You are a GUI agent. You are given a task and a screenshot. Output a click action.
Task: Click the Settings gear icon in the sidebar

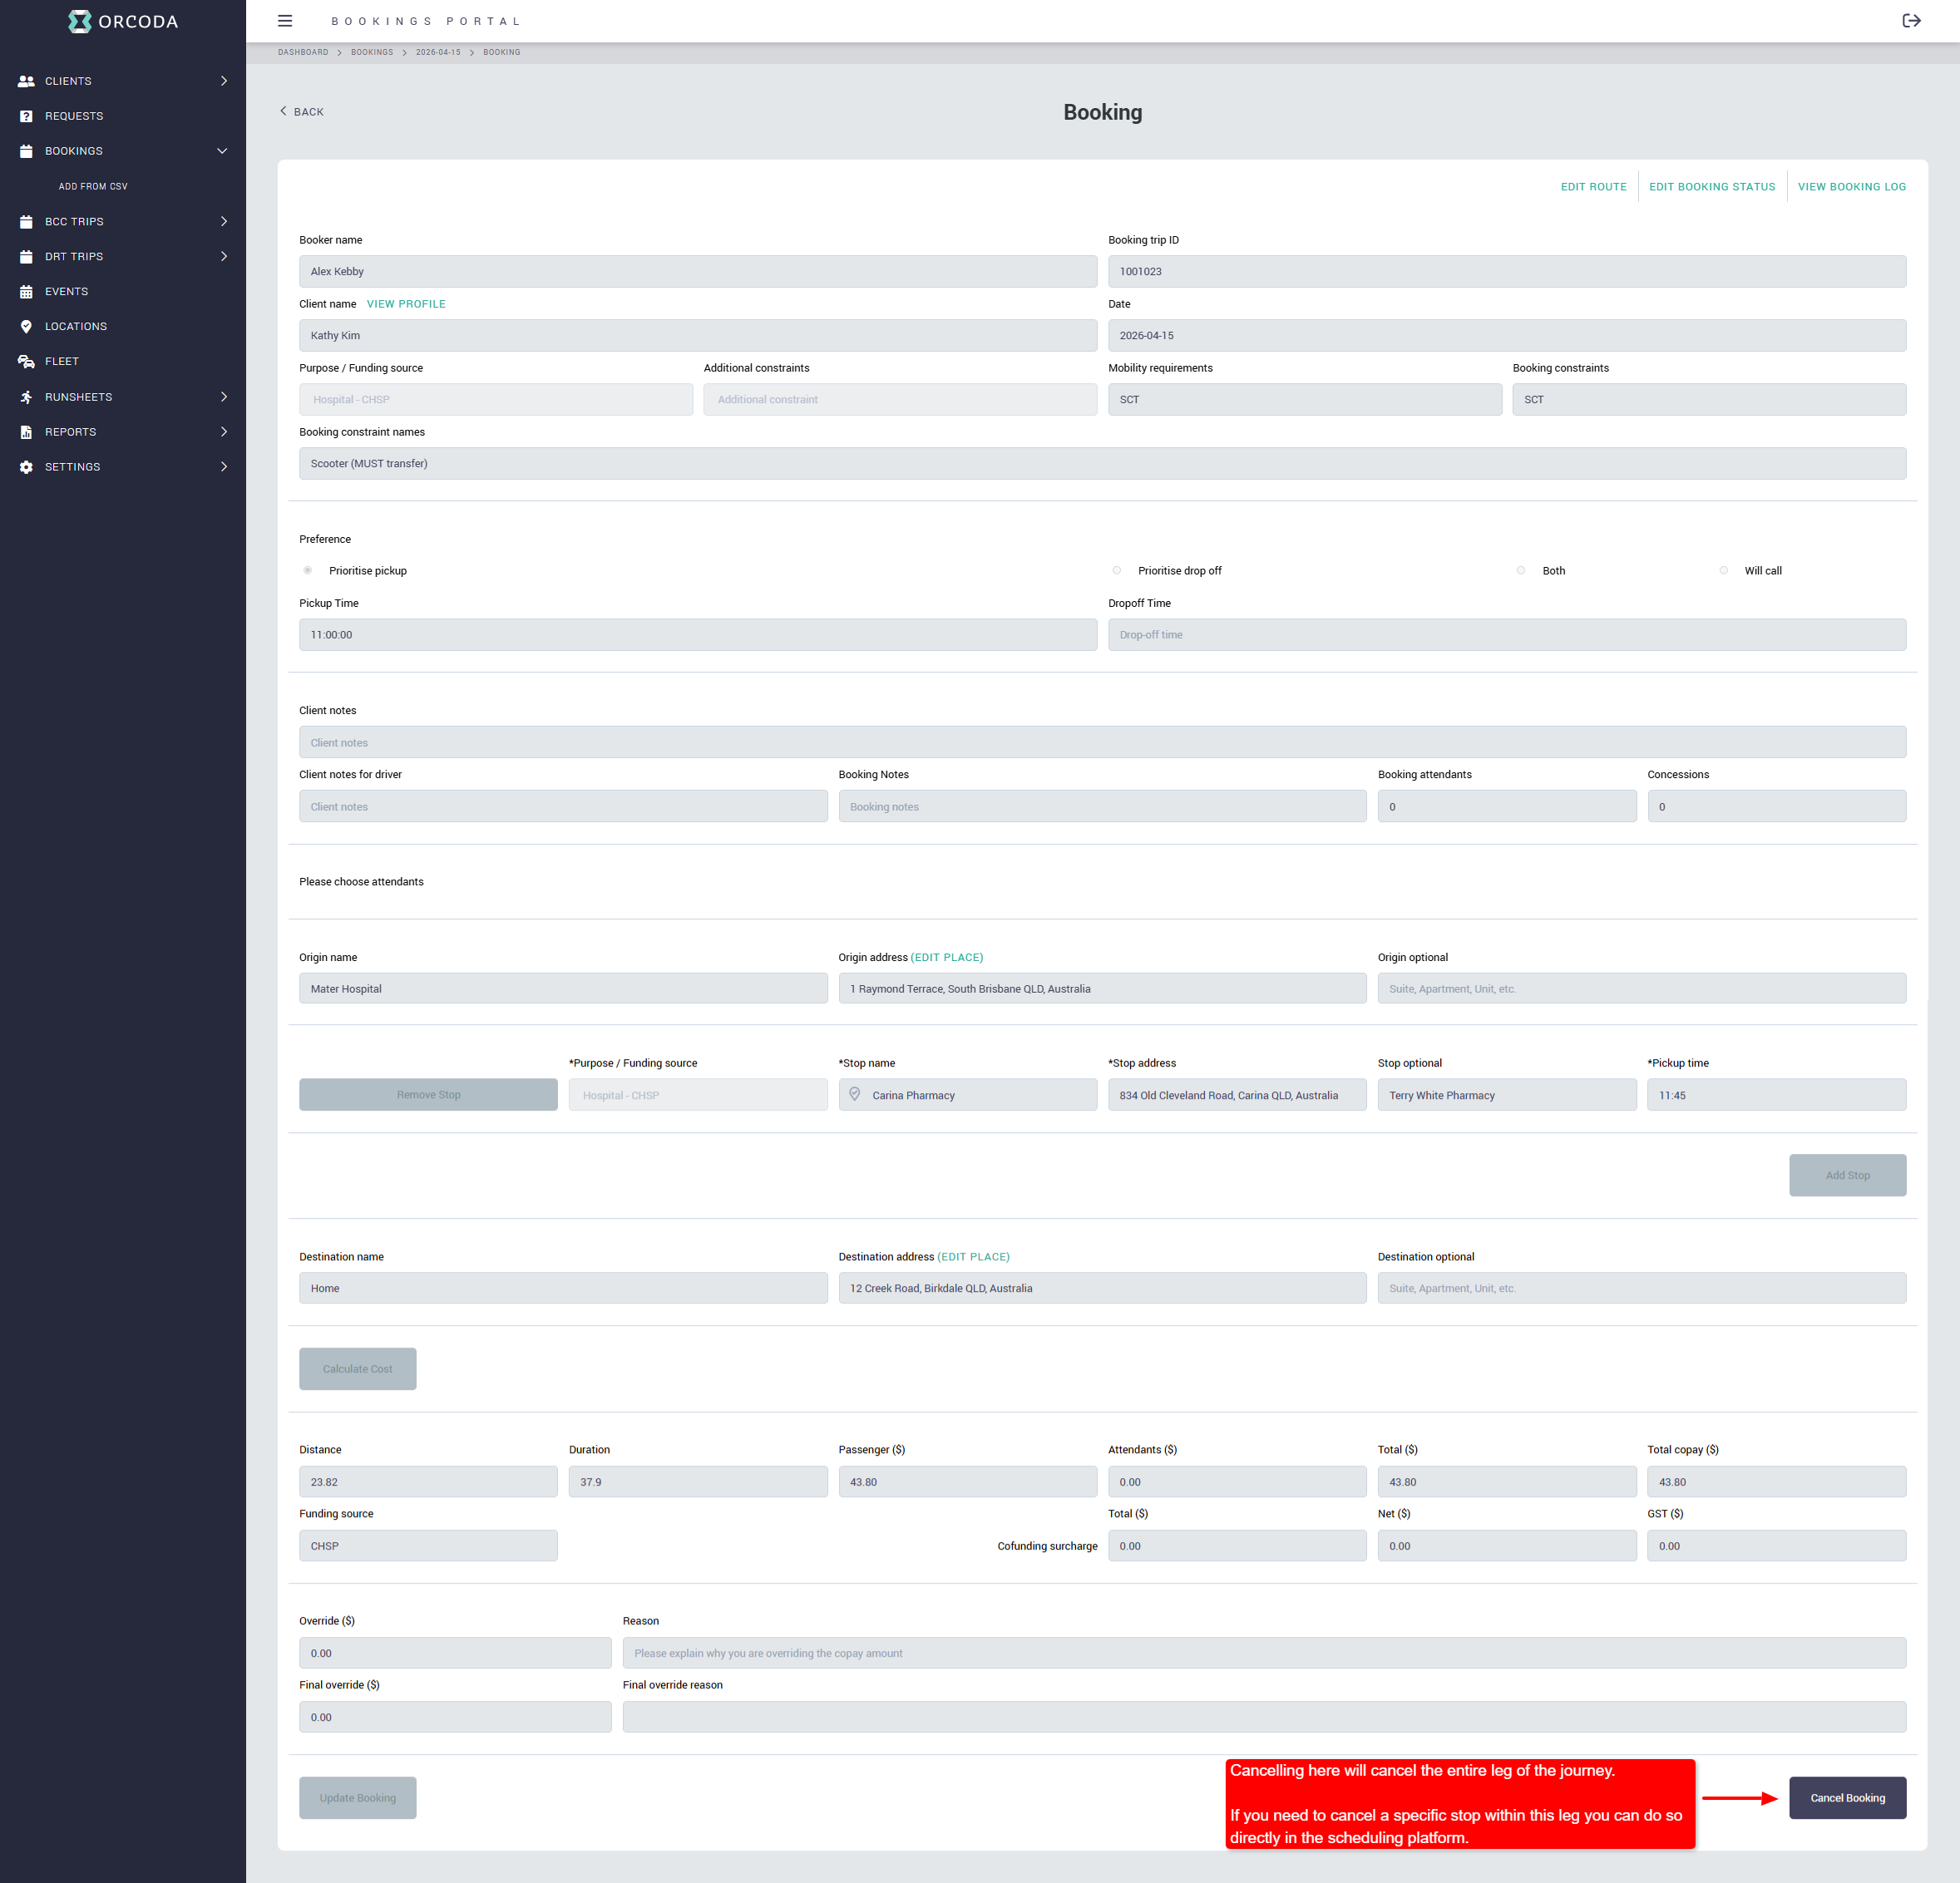pos(26,467)
